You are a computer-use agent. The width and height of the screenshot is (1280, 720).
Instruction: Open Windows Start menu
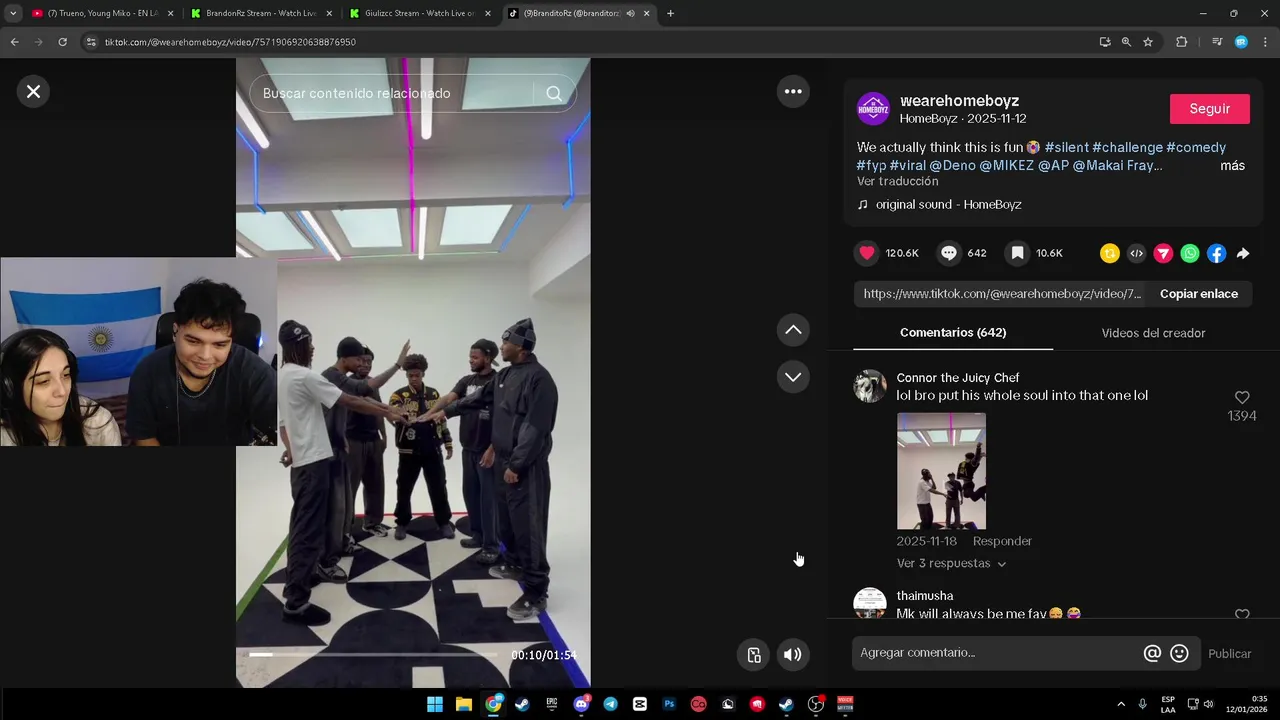(x=435, y=704)
